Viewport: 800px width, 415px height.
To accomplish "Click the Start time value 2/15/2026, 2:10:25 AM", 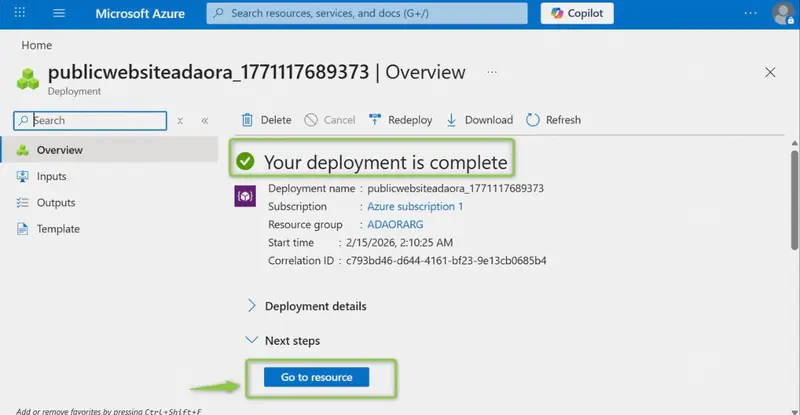I will [399, 242].
